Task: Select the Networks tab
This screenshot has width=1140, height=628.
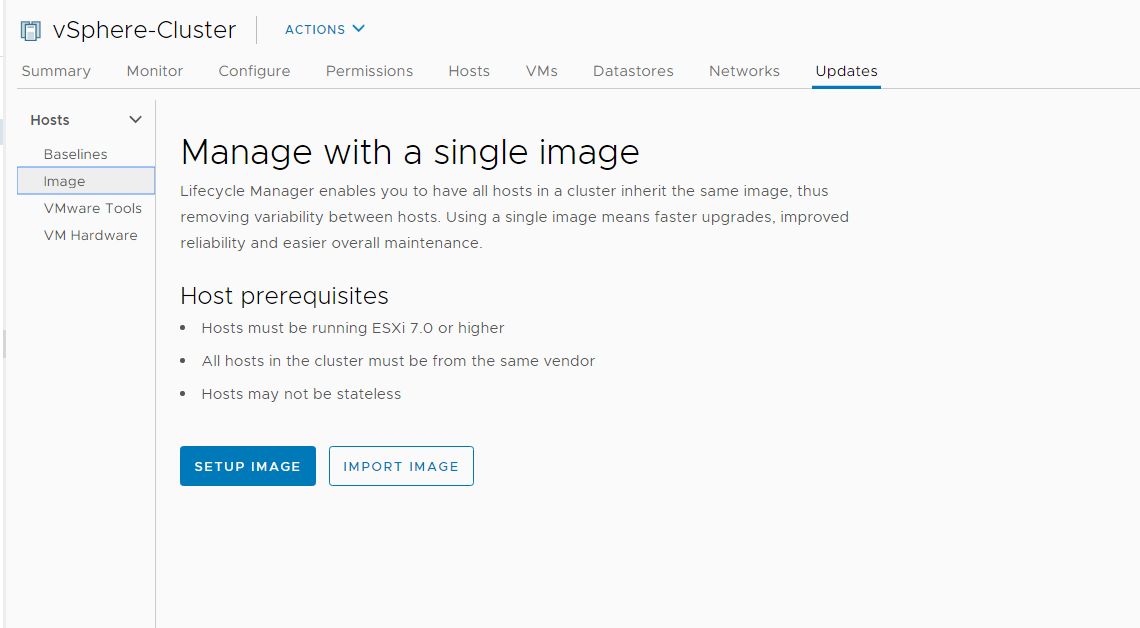Action: [744, 71]
